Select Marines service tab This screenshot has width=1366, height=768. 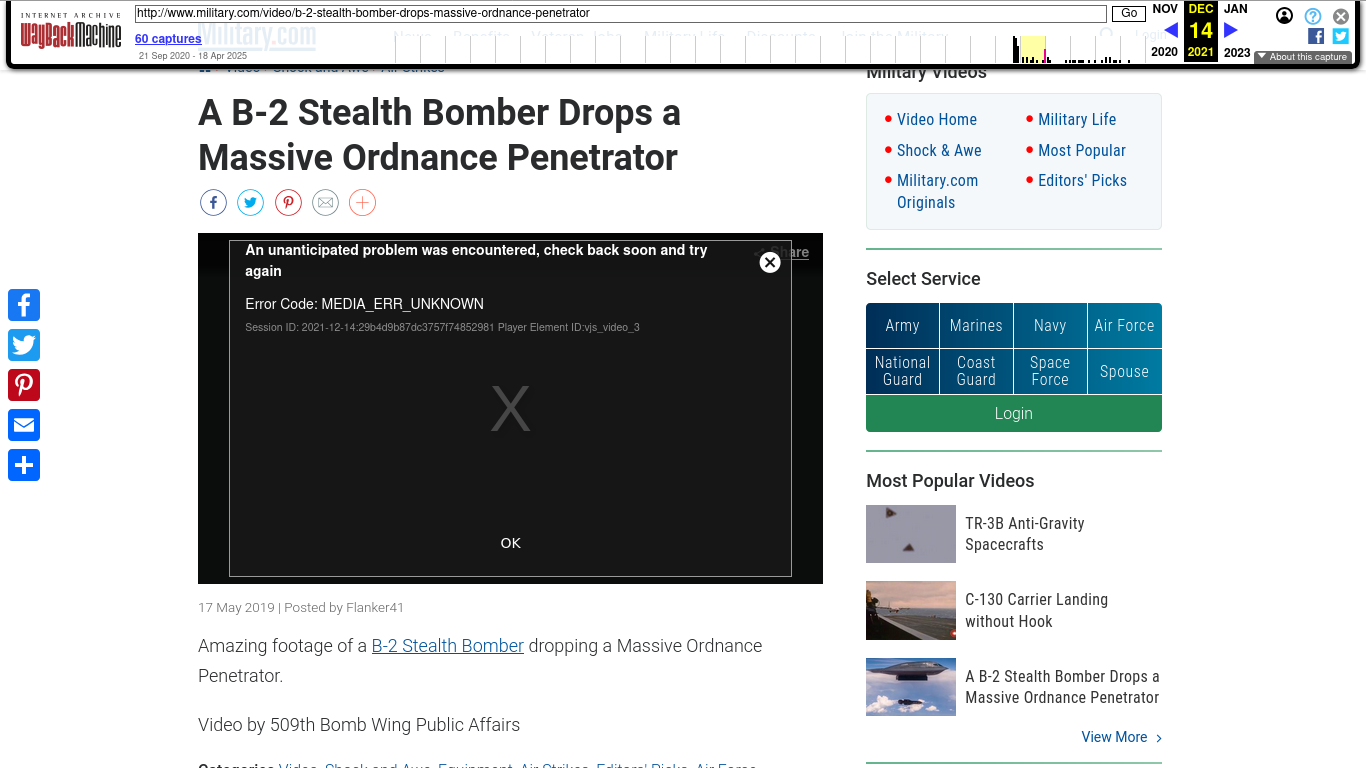pos(976,326)
